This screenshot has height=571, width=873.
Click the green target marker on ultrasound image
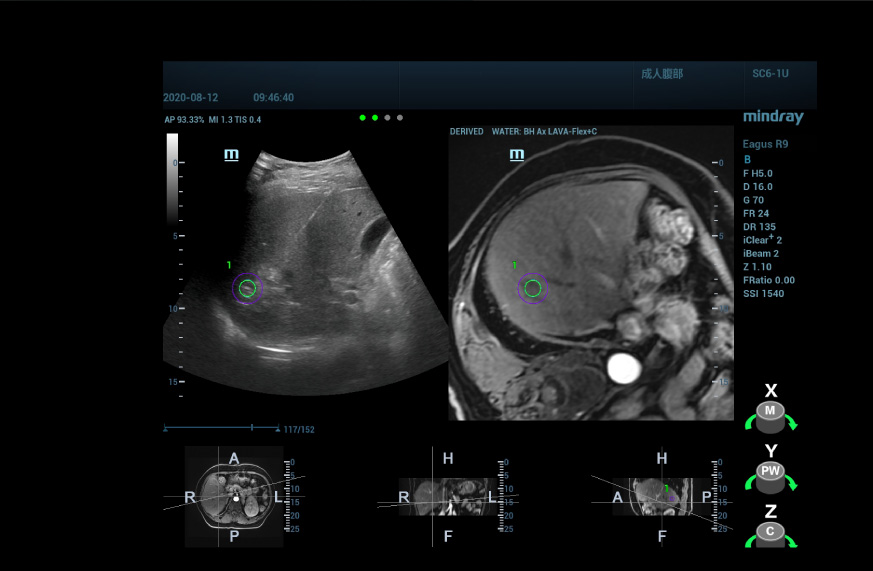pyautogui.click(x=248, y=289)
